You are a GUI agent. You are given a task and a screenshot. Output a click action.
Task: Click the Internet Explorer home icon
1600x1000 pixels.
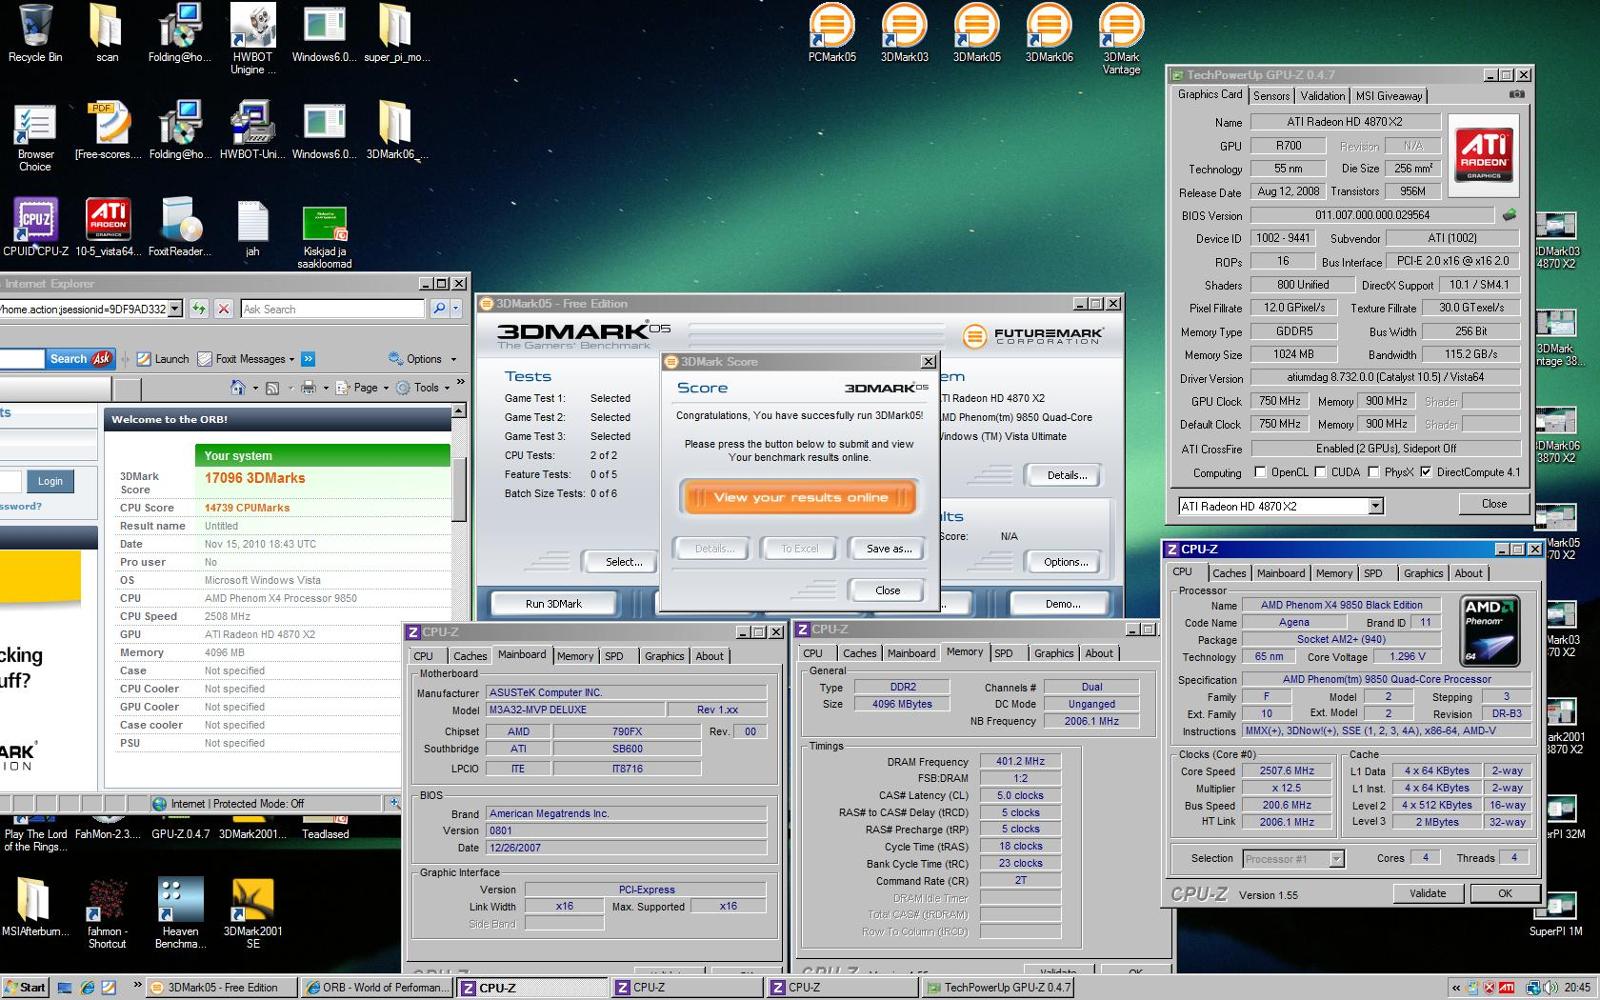tap(237, 387)
